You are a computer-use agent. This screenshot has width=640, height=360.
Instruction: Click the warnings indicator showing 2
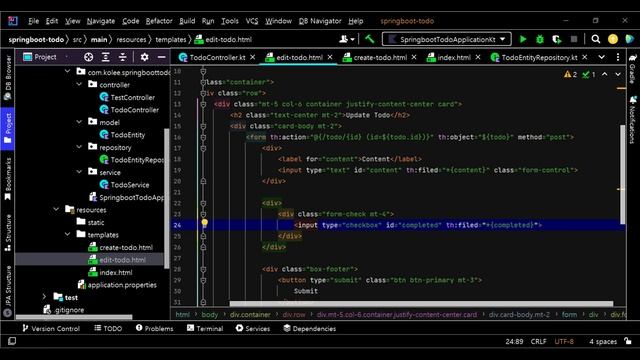pyautogui.click(x=571, y=74)
